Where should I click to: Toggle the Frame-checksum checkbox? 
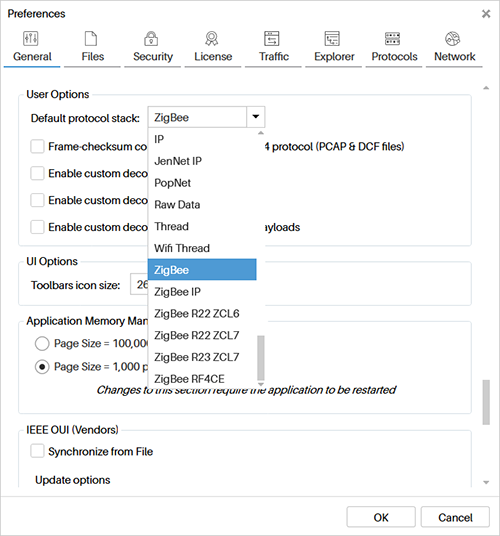tap(37, 146)
